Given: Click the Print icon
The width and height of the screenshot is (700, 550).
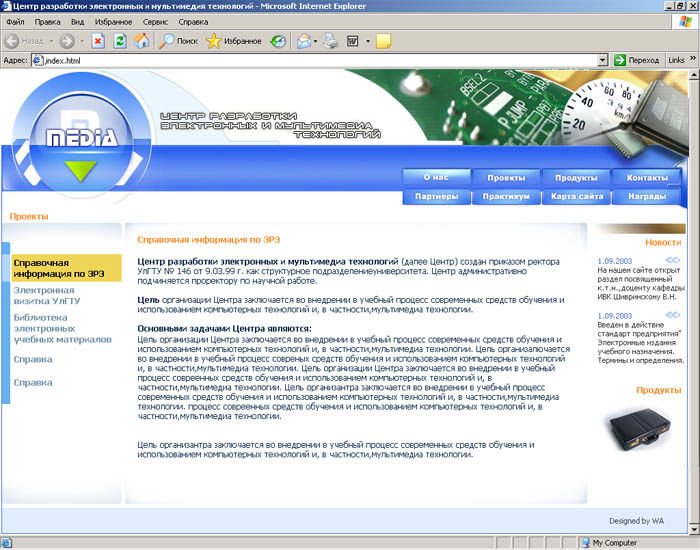Looking at the screenshot, I should (331, 41).
